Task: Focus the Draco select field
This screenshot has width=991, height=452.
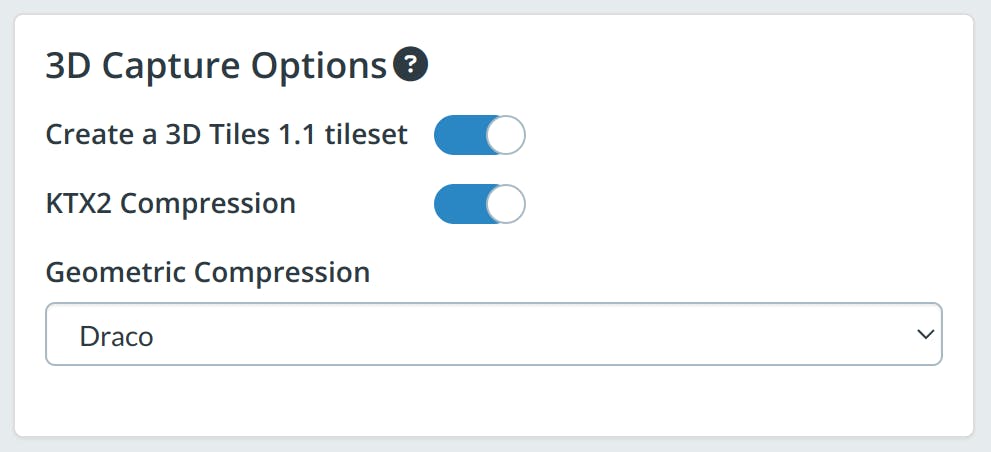Action: [493, 334]
